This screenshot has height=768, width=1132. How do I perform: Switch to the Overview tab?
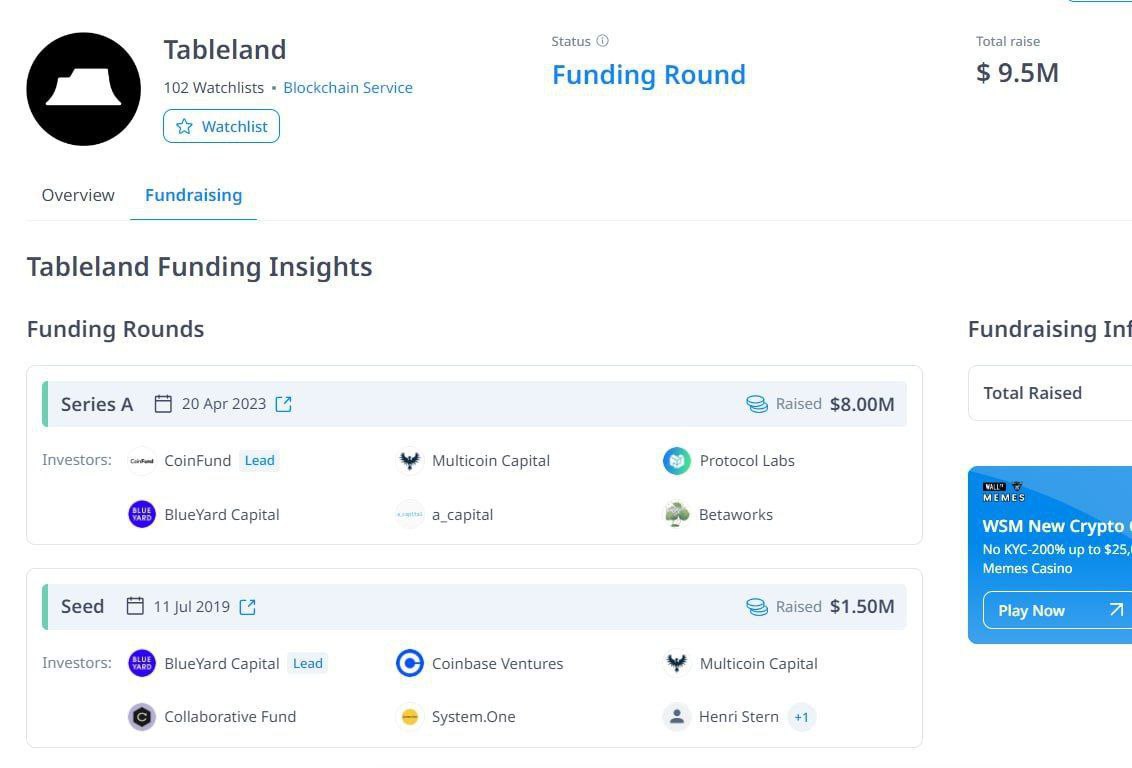(x=78, y=195)
